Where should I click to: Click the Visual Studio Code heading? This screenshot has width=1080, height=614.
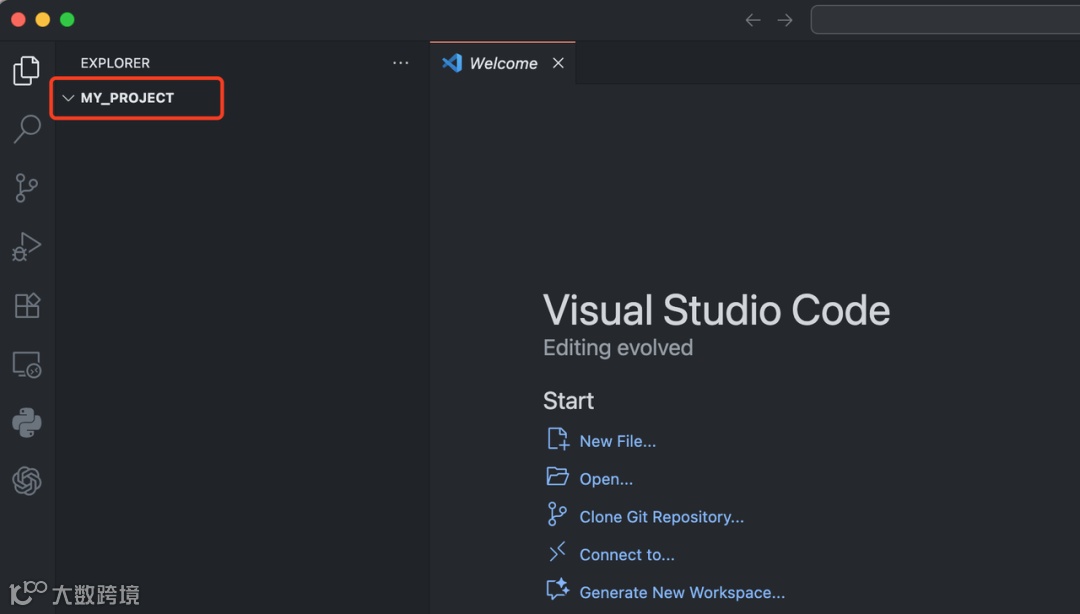(716, 310)
